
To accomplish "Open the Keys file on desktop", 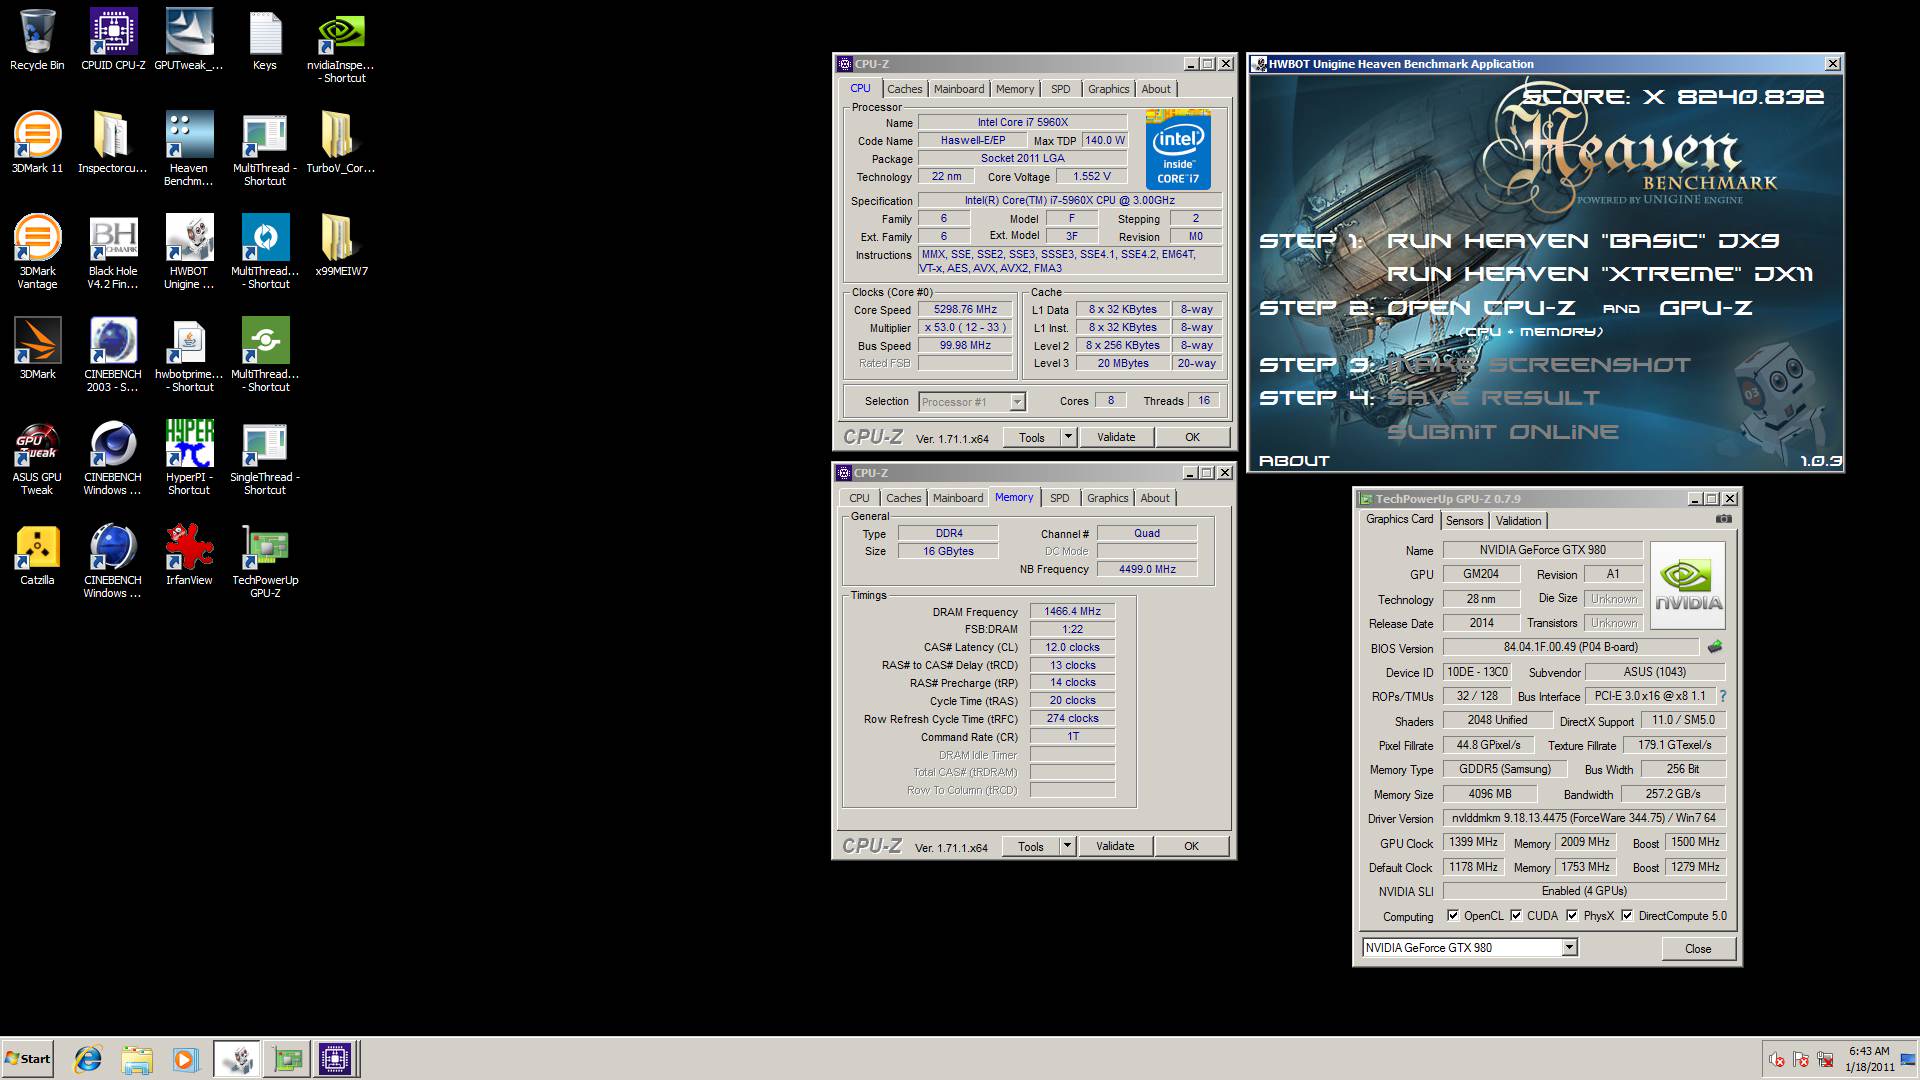I will tap(265, 40).
